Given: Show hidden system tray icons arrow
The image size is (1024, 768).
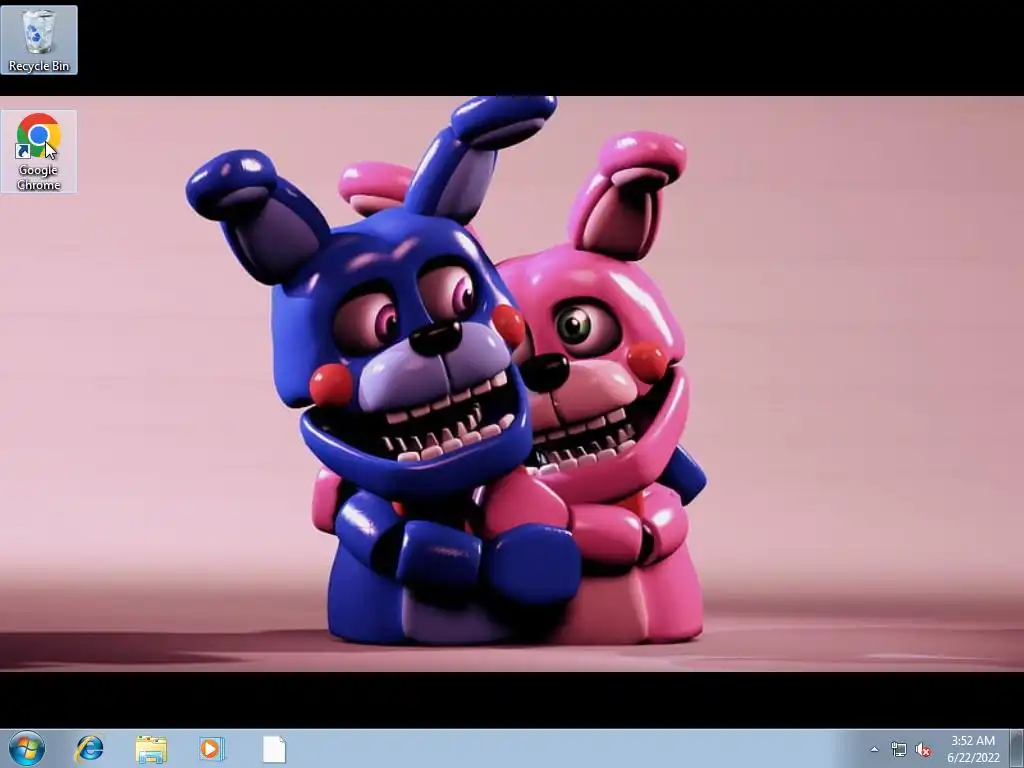Looking at the screenshot, I should point(874,749).
